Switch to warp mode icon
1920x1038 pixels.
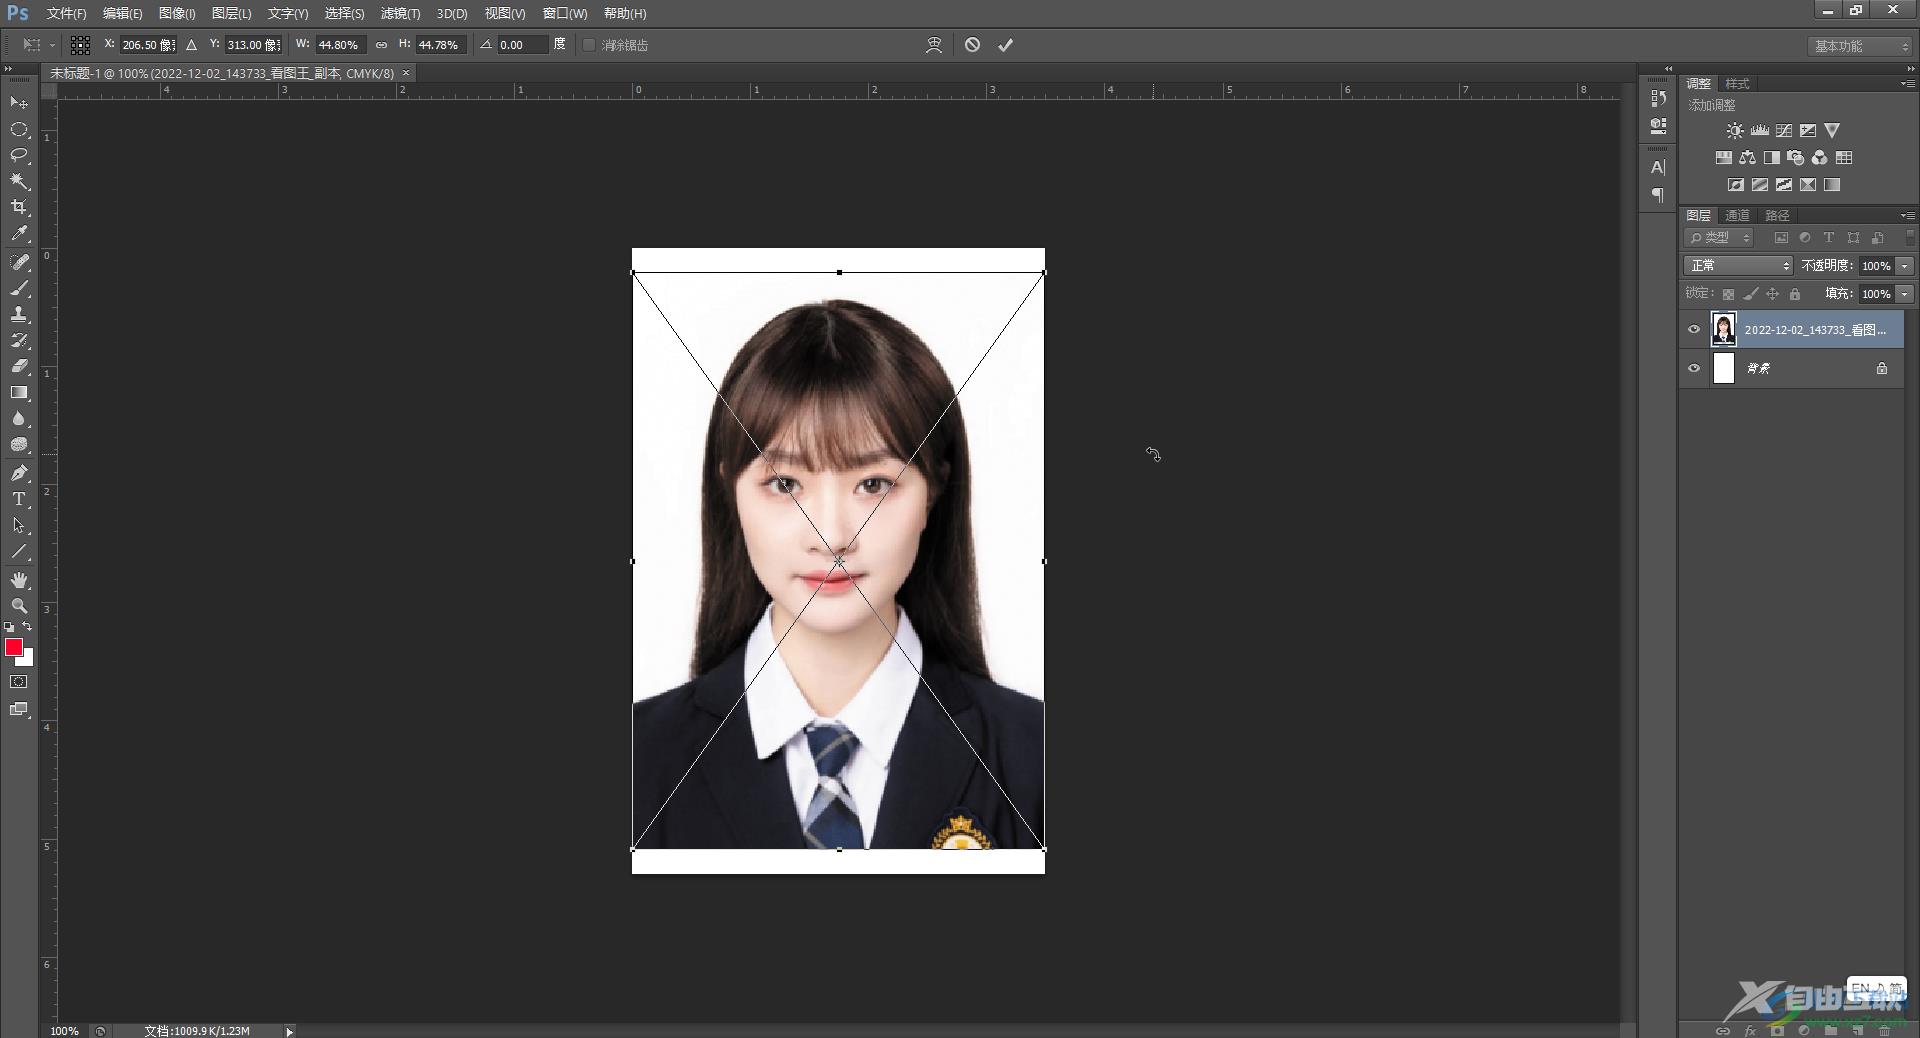click(934, 45)
